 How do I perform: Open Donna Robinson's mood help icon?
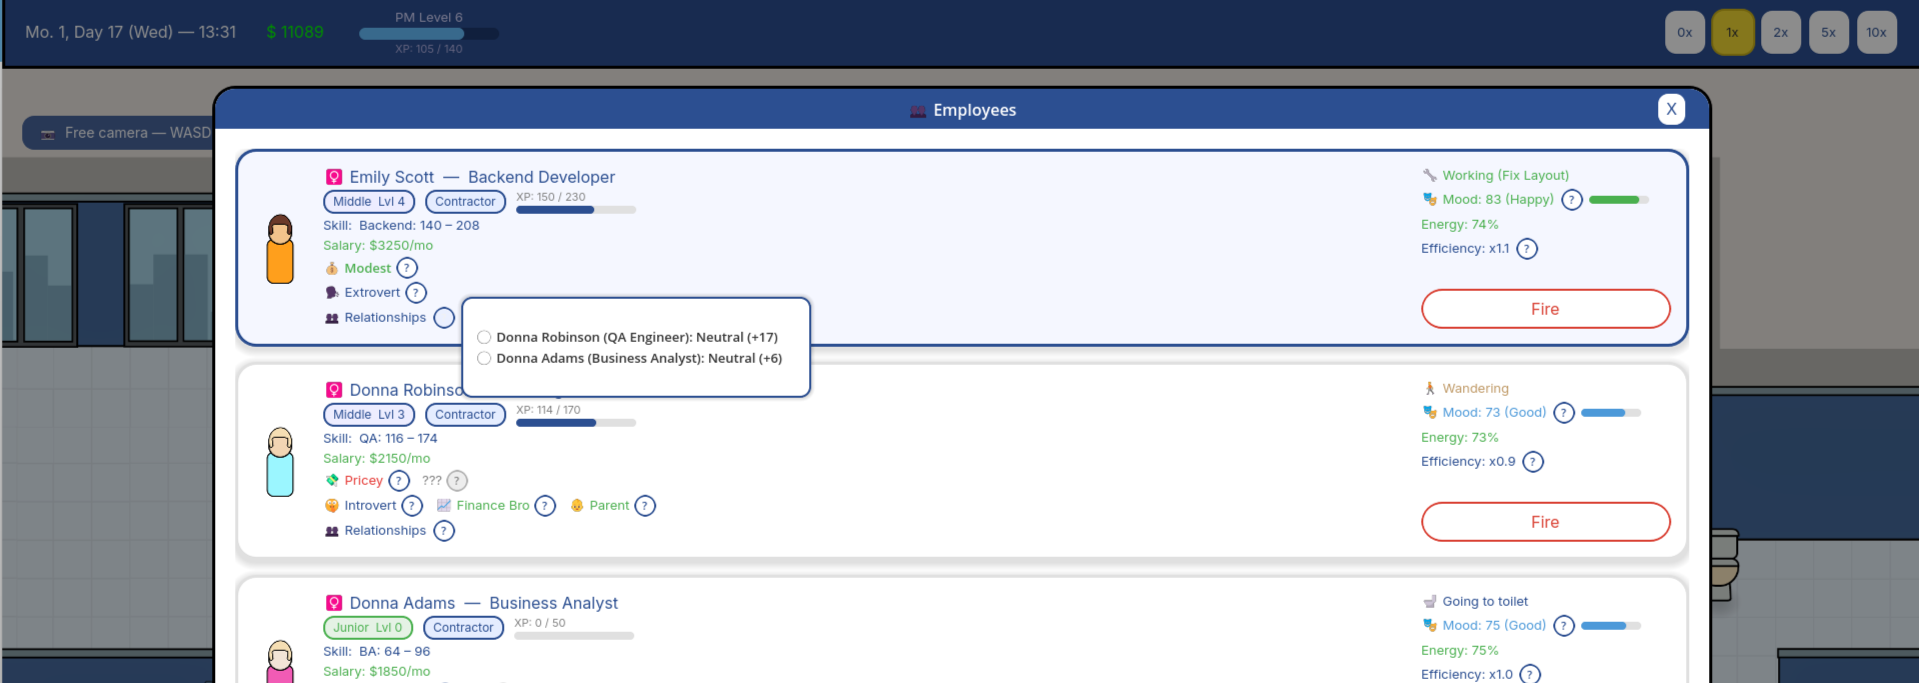(1564, 413)
